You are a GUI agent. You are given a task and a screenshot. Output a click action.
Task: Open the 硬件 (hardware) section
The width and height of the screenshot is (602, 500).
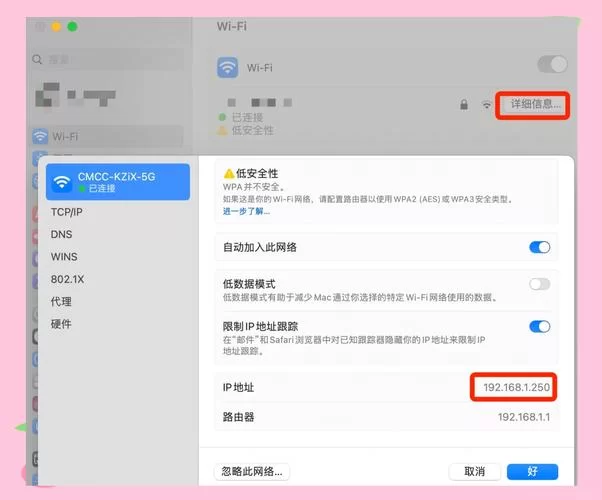tap(61, 324)
